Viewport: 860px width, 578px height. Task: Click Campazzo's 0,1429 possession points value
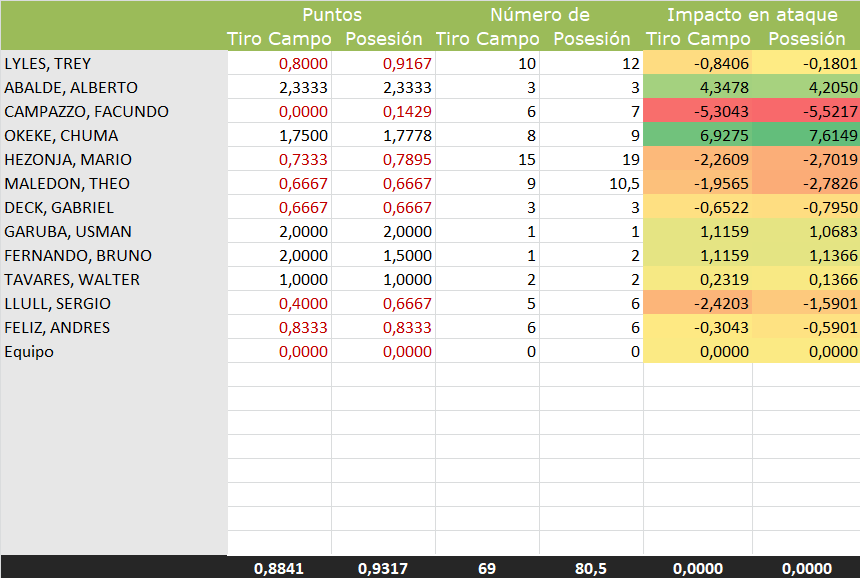tap(383, 111)
